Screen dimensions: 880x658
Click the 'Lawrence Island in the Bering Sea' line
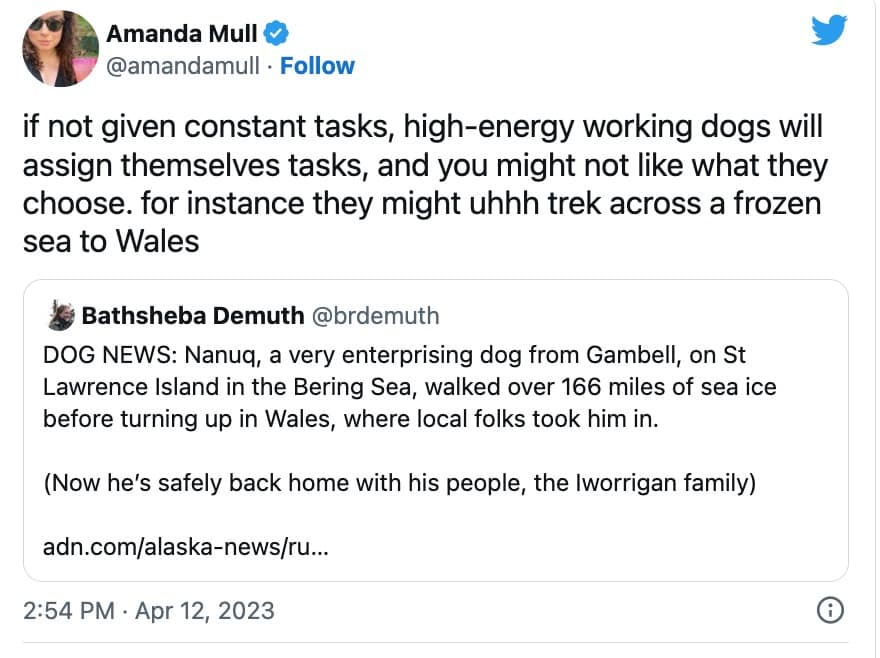point(409,387)
